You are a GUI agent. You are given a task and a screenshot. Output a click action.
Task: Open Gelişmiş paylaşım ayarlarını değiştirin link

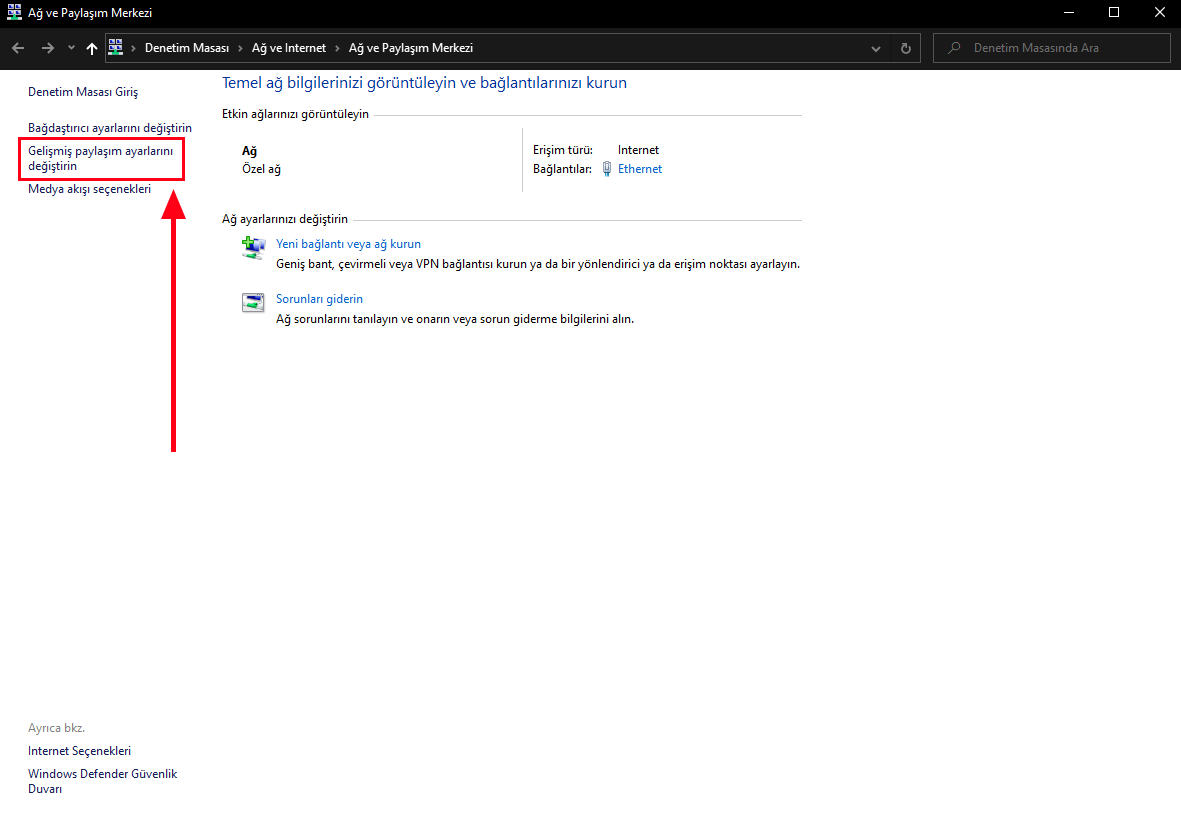pyautogui.click(x=101, y=158)
